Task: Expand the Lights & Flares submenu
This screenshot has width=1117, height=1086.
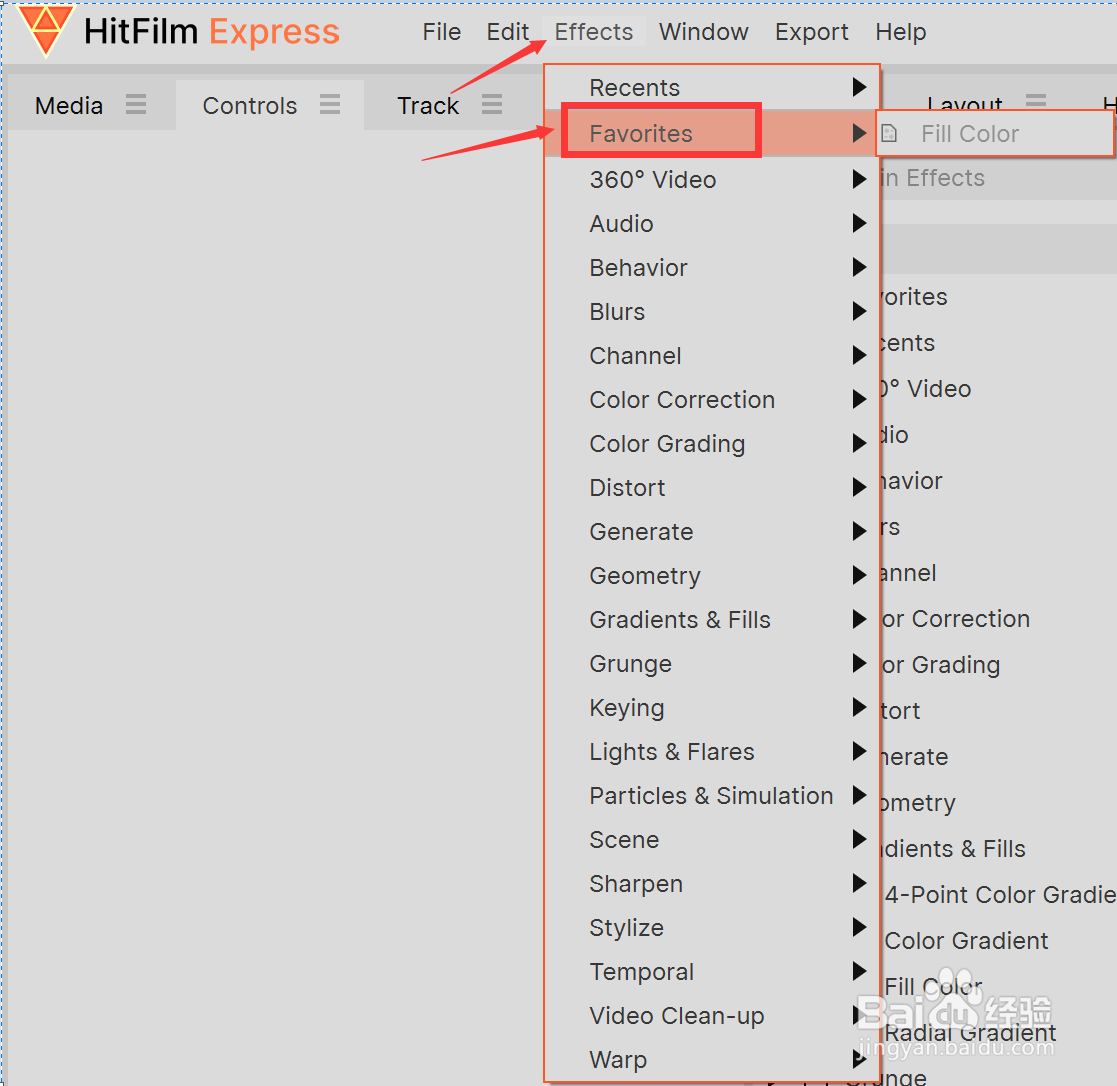Action: [x=712, y=752]
